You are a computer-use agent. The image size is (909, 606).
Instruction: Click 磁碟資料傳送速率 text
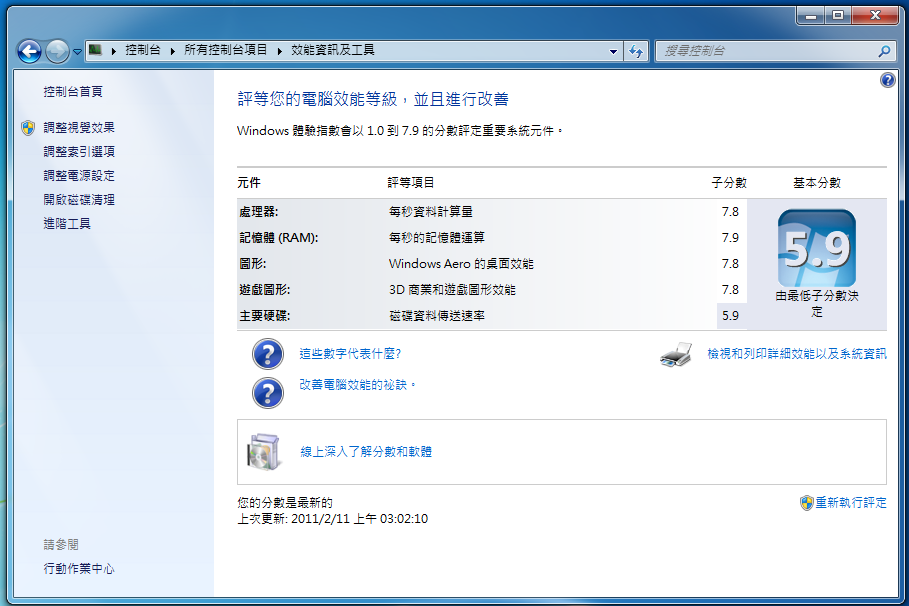[437, 316]
